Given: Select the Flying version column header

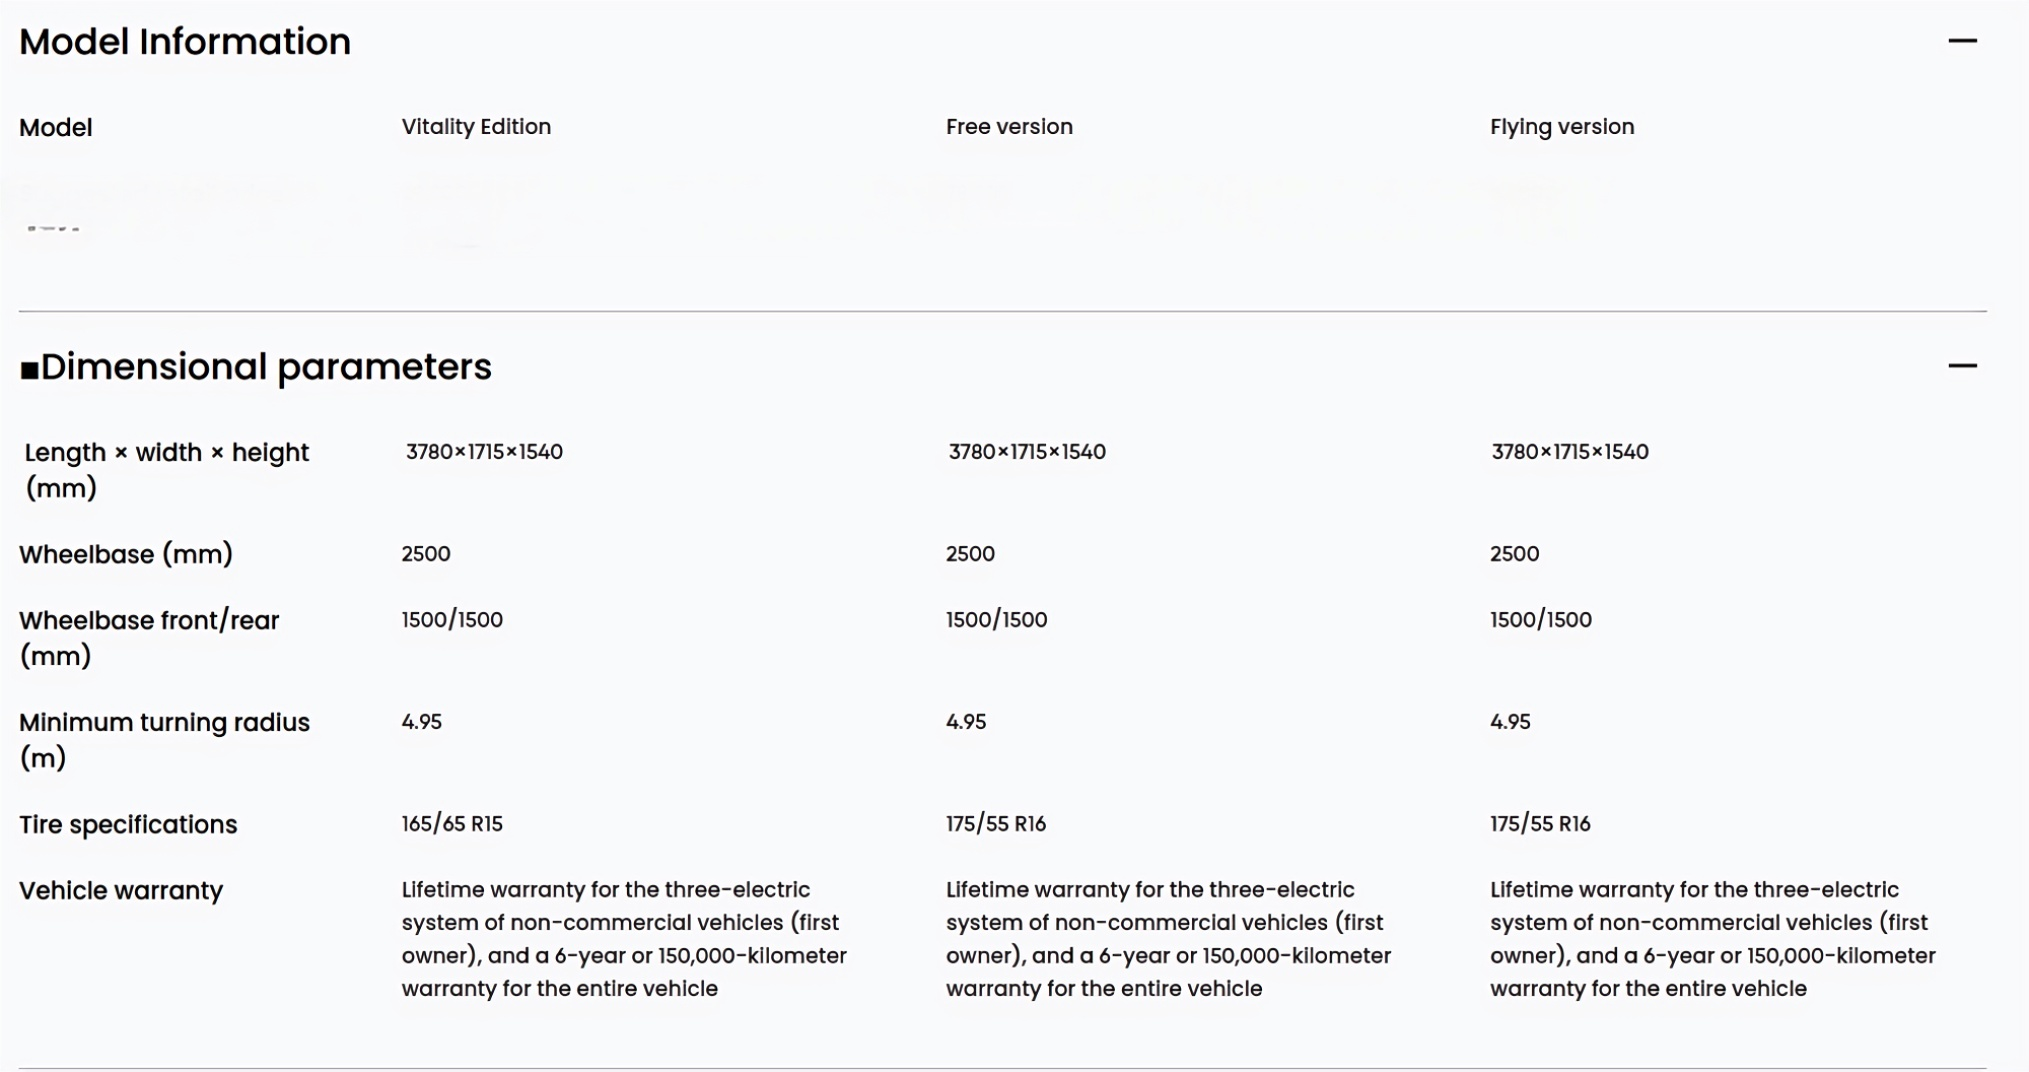Looking at the screenshot, I should (x=1562, y=127).
